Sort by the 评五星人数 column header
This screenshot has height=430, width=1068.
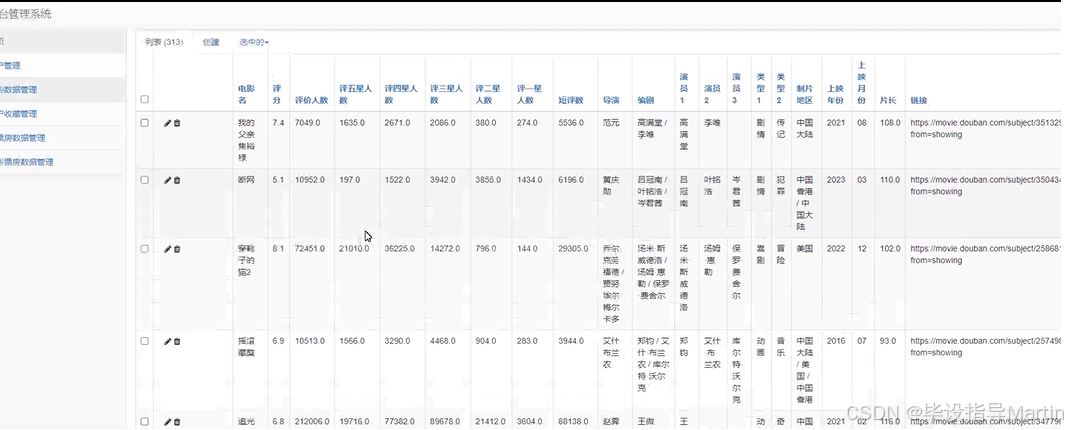click(356, 94)
